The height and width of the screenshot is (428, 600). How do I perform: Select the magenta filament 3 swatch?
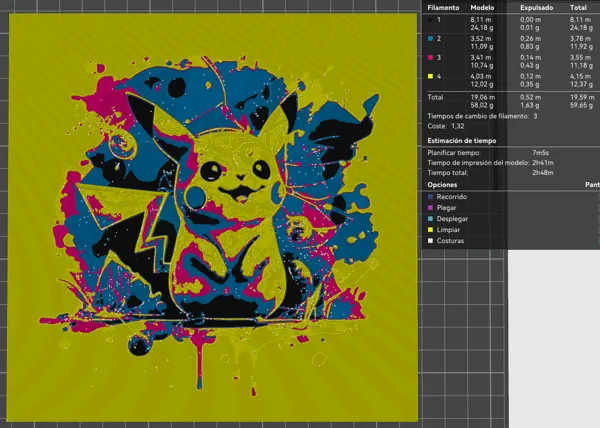tap(430, 57)
